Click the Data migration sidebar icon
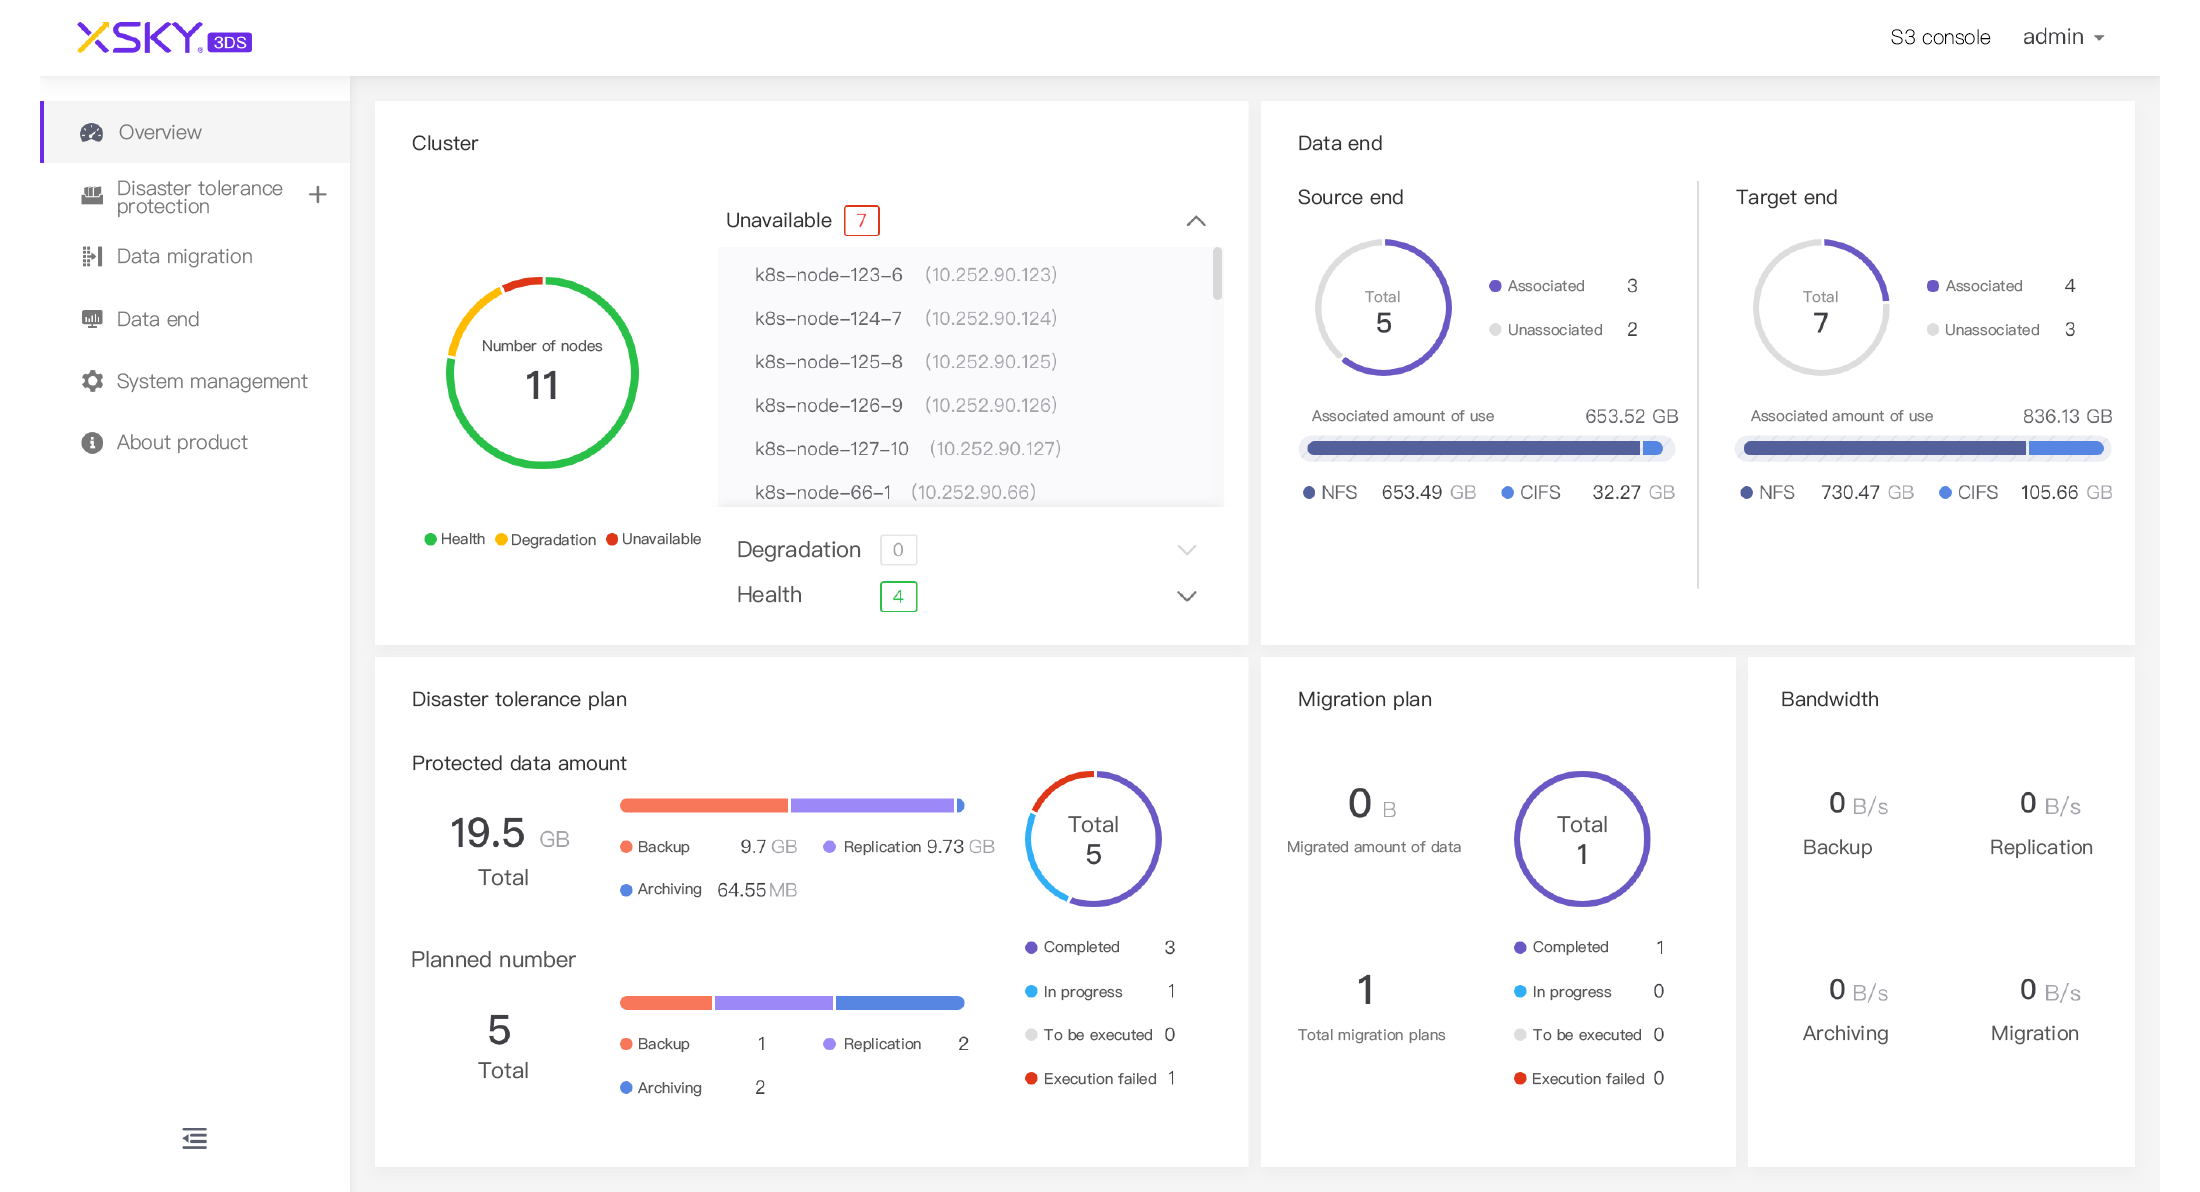The image size is (2200, 1192). [x=92, y=257]
